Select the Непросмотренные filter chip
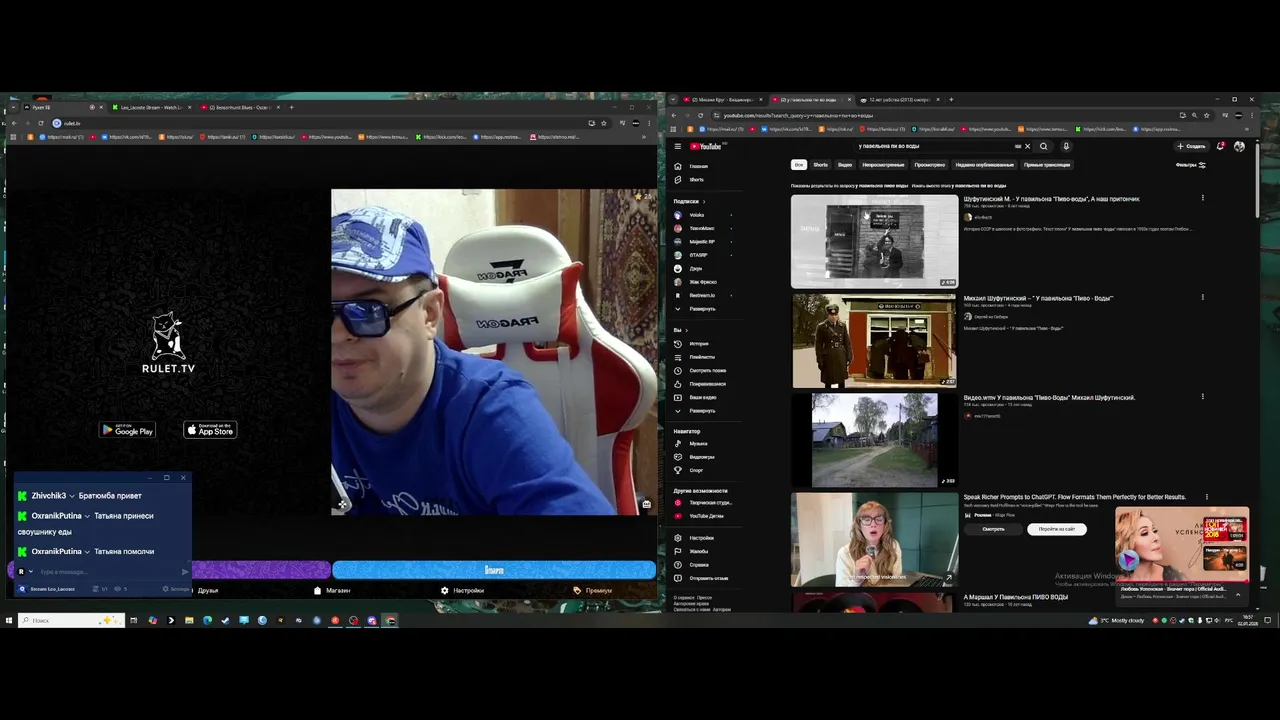Viewport: 1280px width, 720px height. pos(883,165)
